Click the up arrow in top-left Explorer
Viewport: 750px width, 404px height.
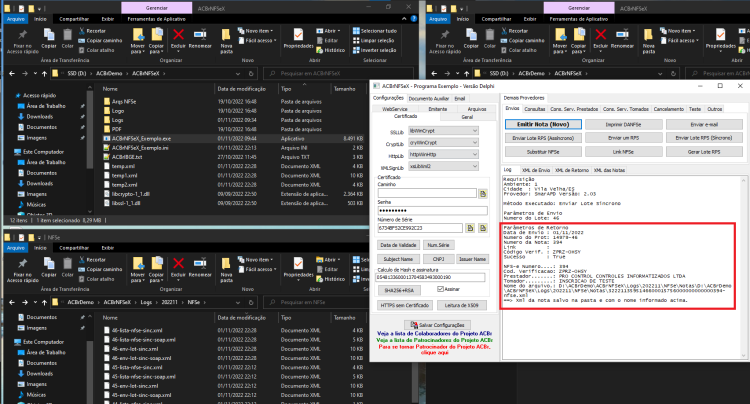(x=44, y=74)
